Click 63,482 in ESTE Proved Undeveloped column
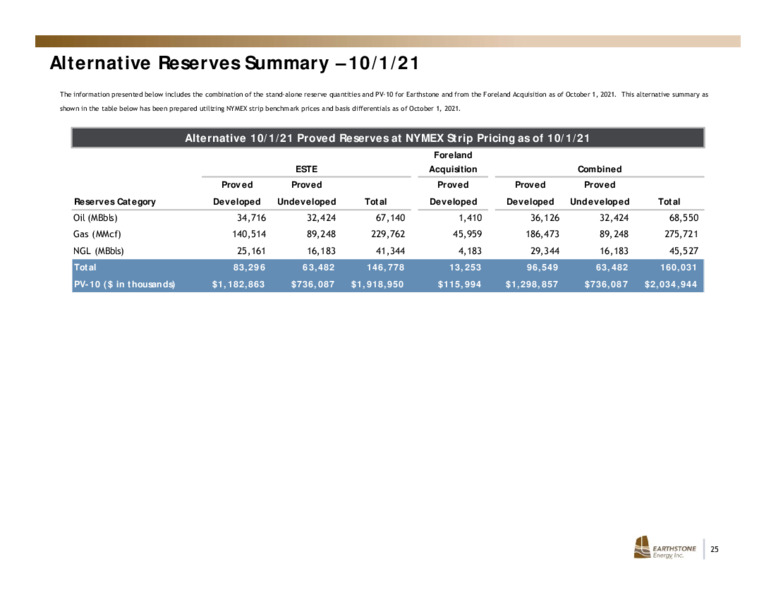The image size is (776, 600). [x=319, y=267]
